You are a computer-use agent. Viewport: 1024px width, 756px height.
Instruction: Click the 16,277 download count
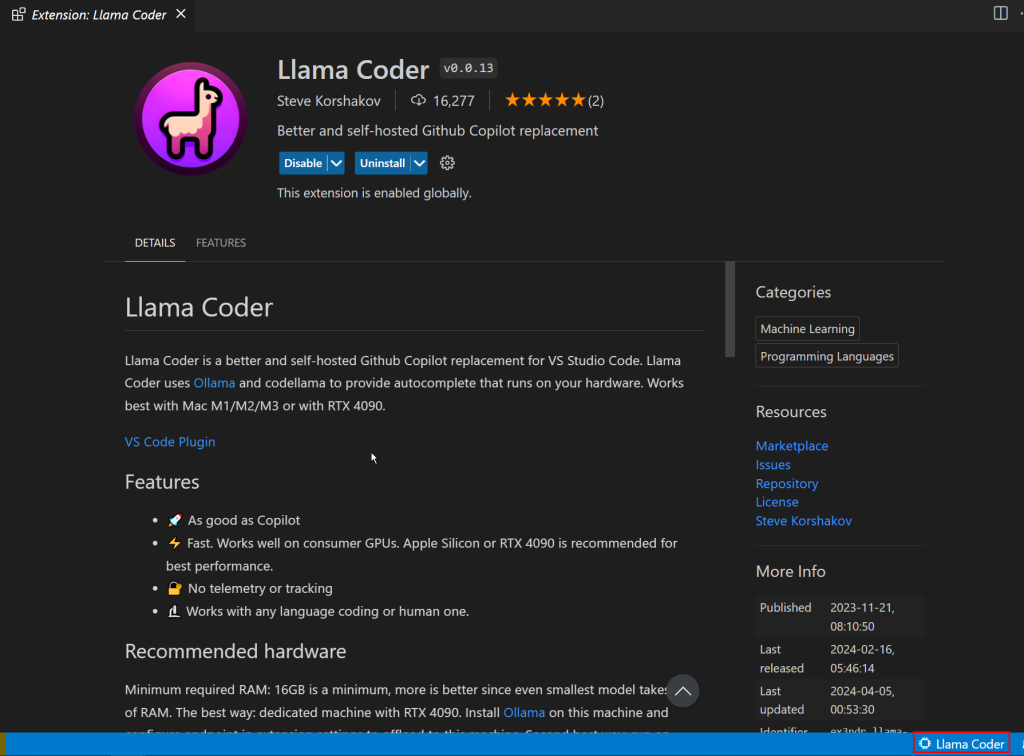click(x=443, y=100)
